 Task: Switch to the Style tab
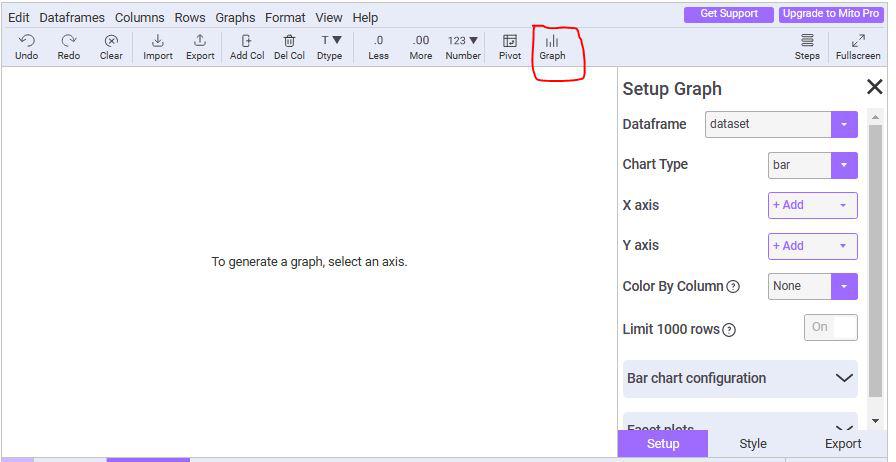tap(753, 444)
